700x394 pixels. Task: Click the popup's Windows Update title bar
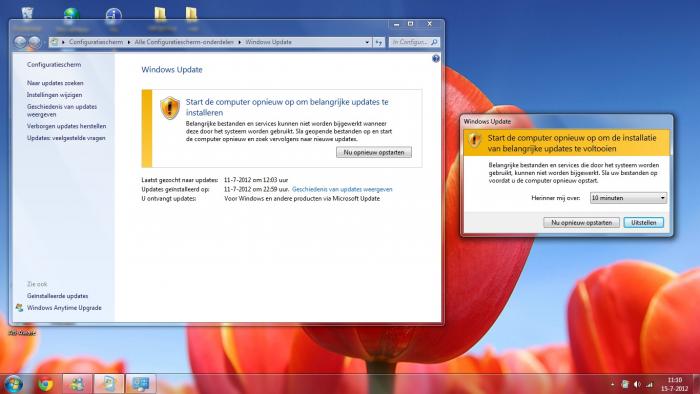tap(567, 121)
